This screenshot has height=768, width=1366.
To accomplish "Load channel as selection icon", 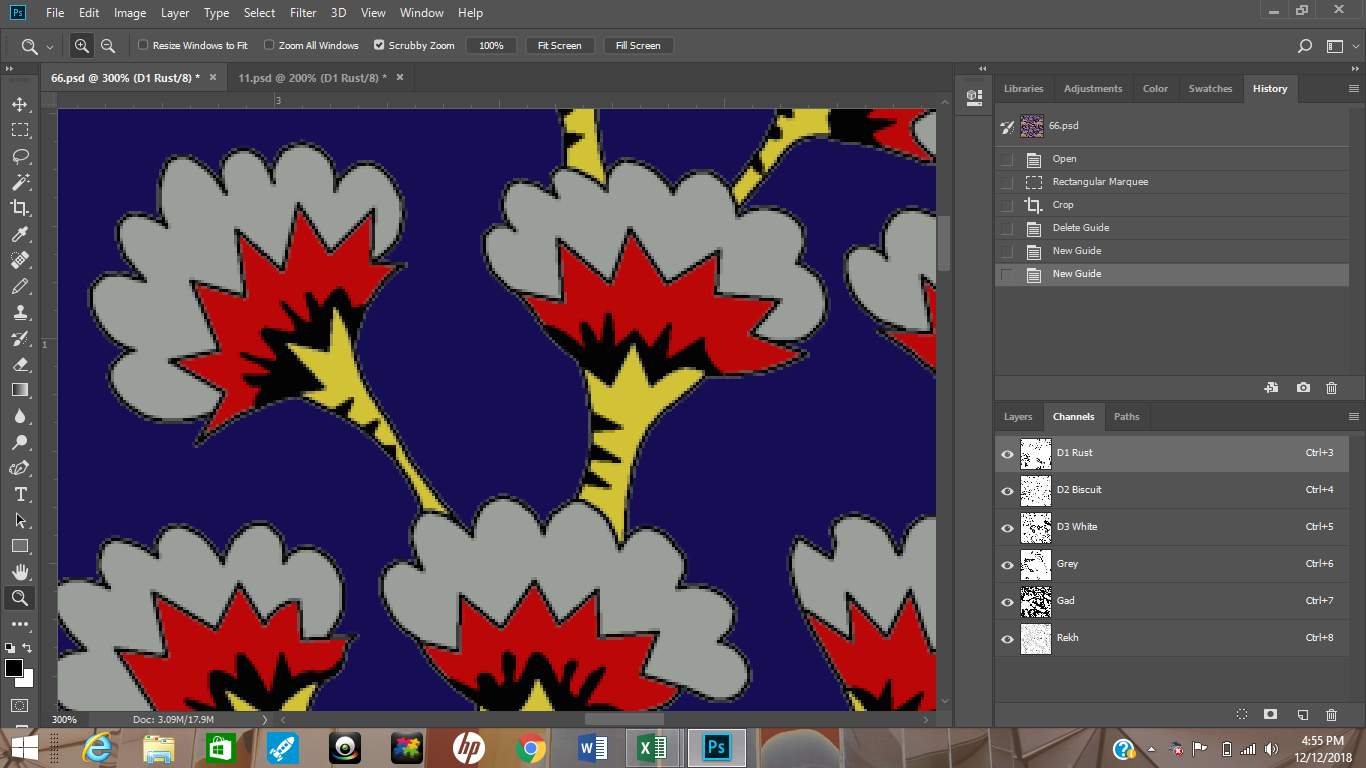I will (1241, 715).
